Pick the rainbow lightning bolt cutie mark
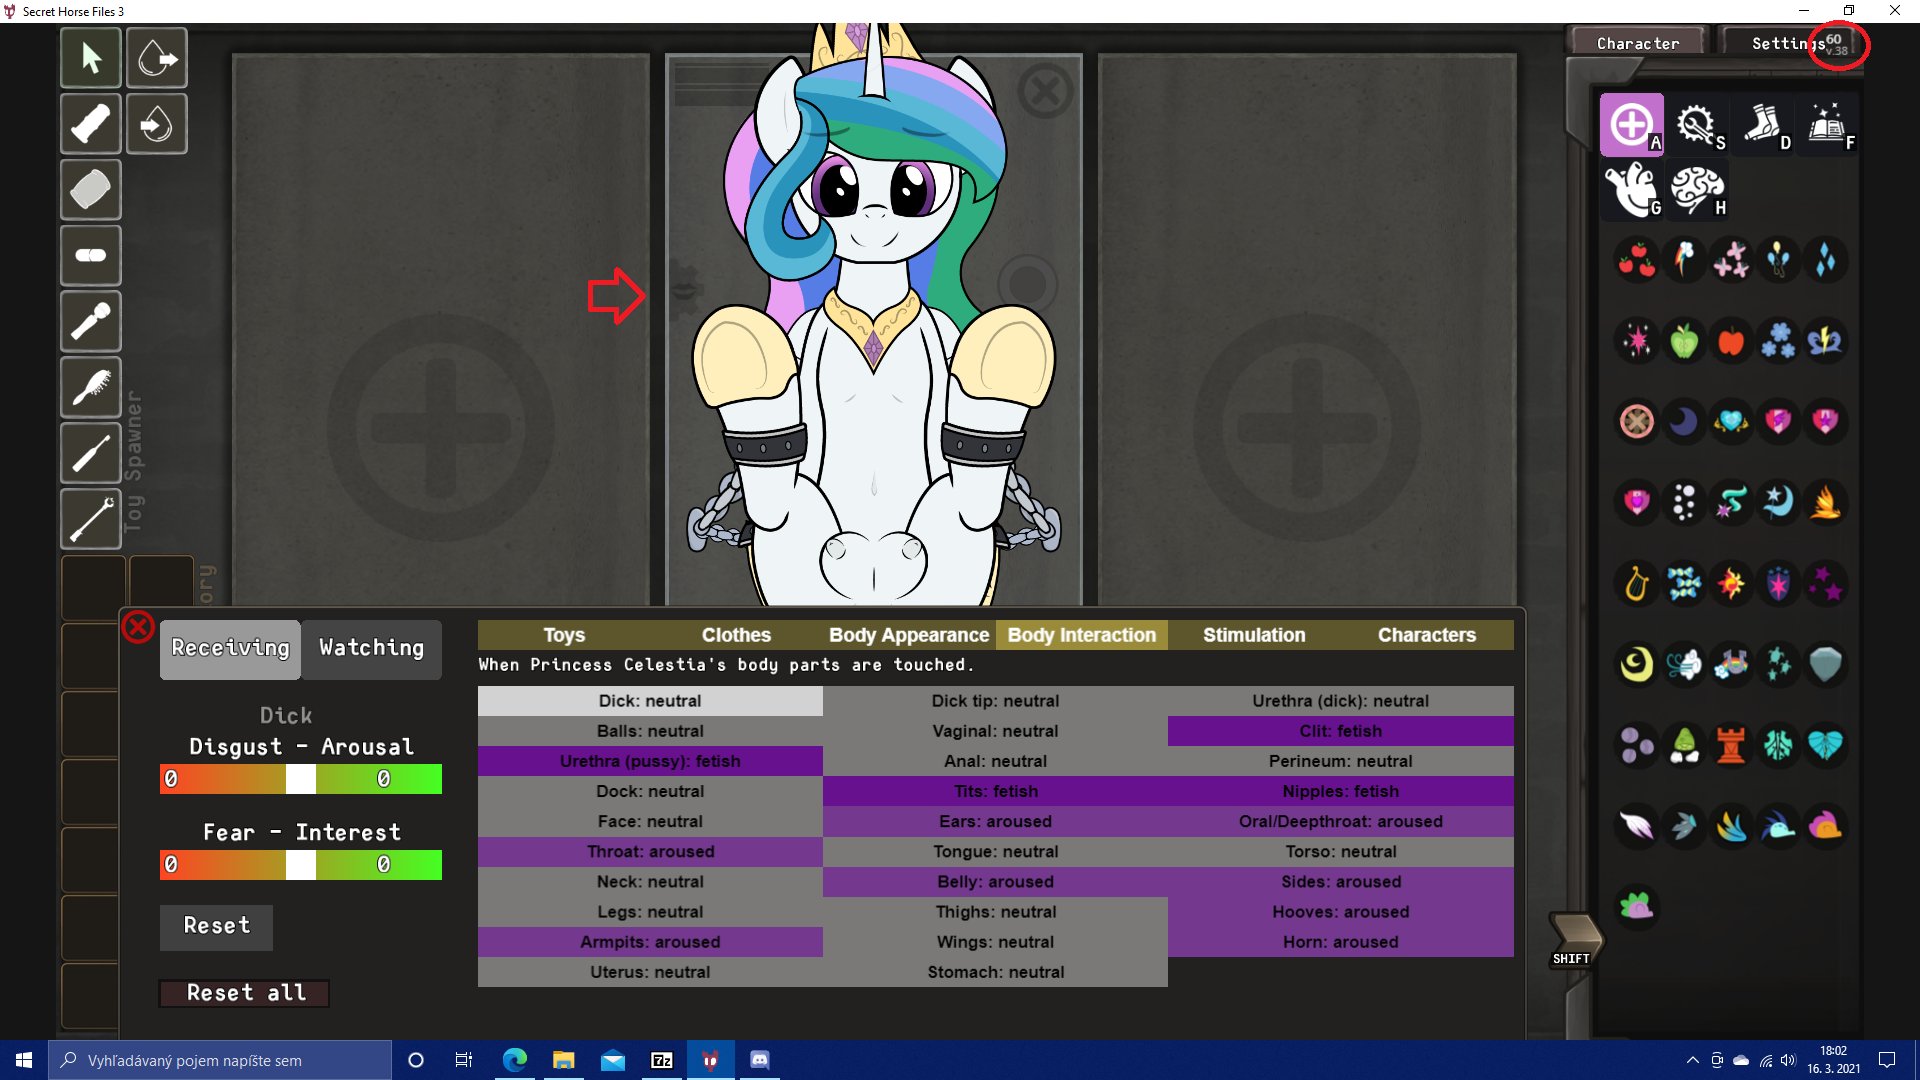The width and height of the screenshot is (1920, 1080). (x=1684, y=260)
